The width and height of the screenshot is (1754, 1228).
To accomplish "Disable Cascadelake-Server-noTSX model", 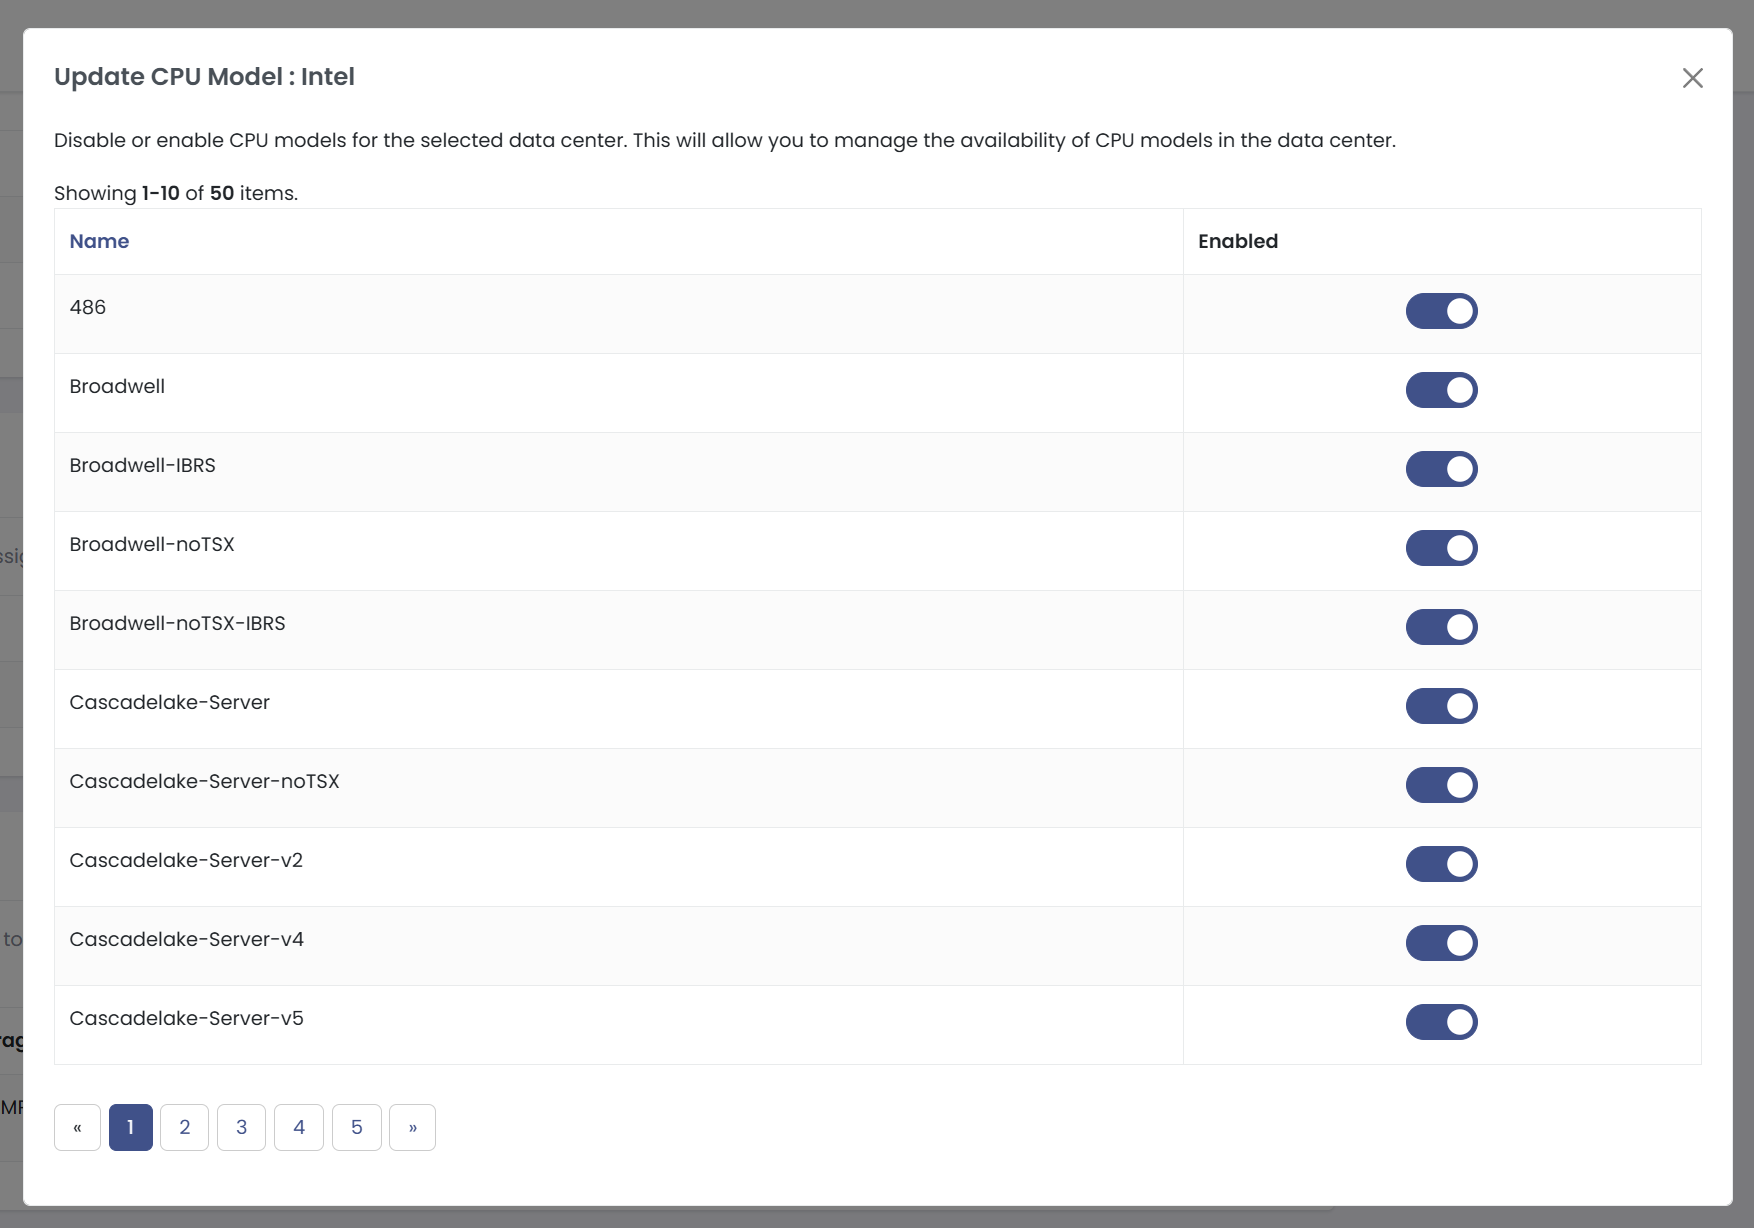I will point(1441,785).
